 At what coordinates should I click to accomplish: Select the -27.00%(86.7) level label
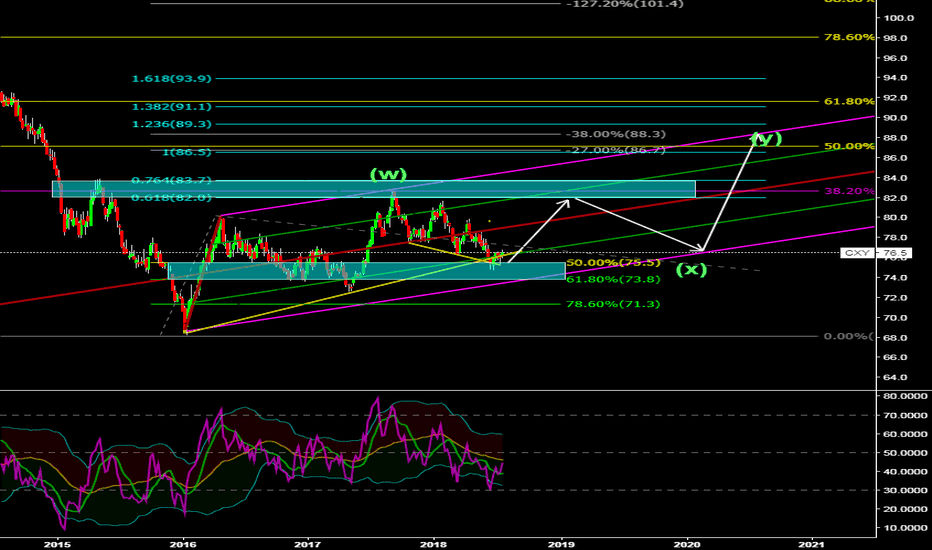pyautogui.click(x=616, y=150)
